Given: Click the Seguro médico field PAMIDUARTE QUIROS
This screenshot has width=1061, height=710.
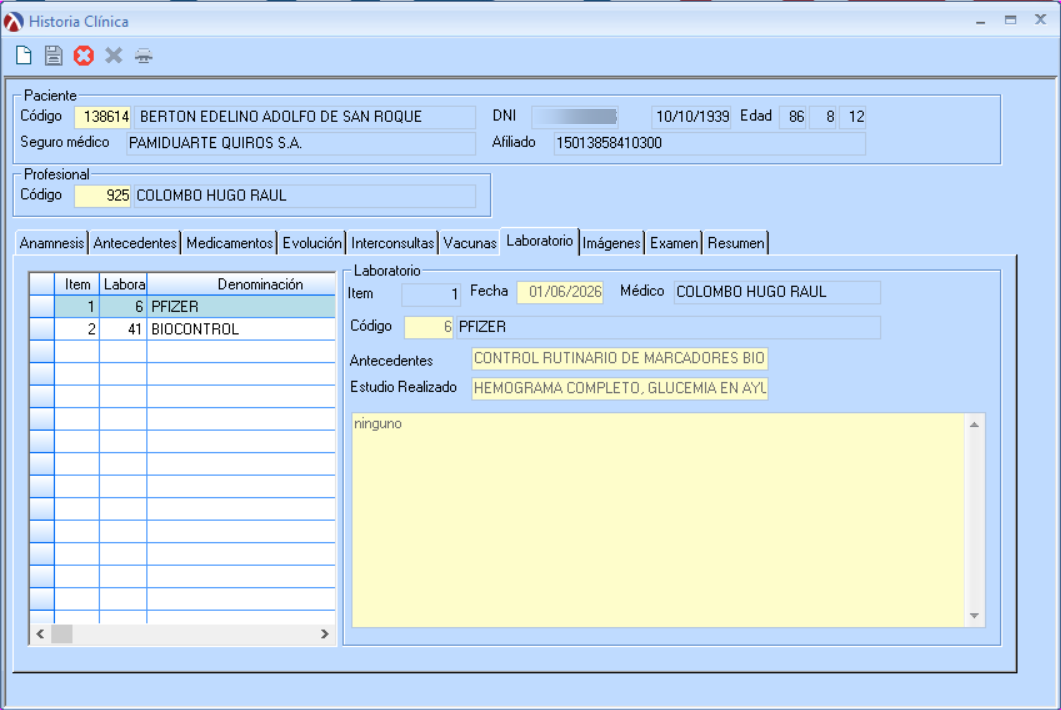Looking at the screenshot, I should click(301, 143).
